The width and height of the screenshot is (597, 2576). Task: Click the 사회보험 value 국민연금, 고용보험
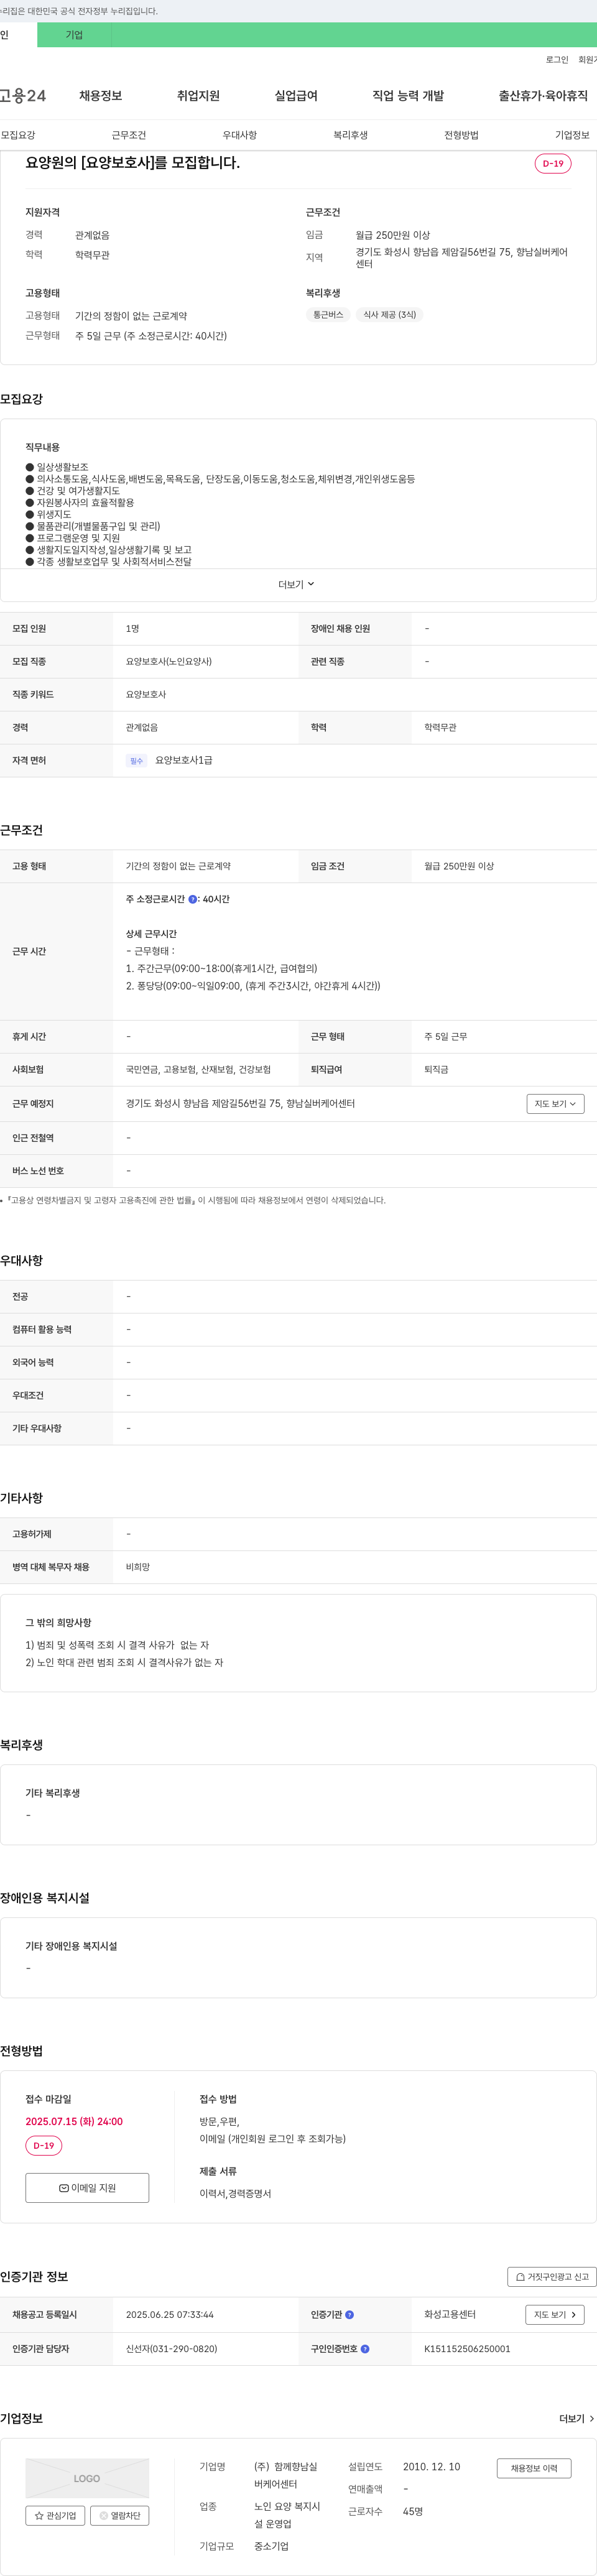click(198, 1069)
